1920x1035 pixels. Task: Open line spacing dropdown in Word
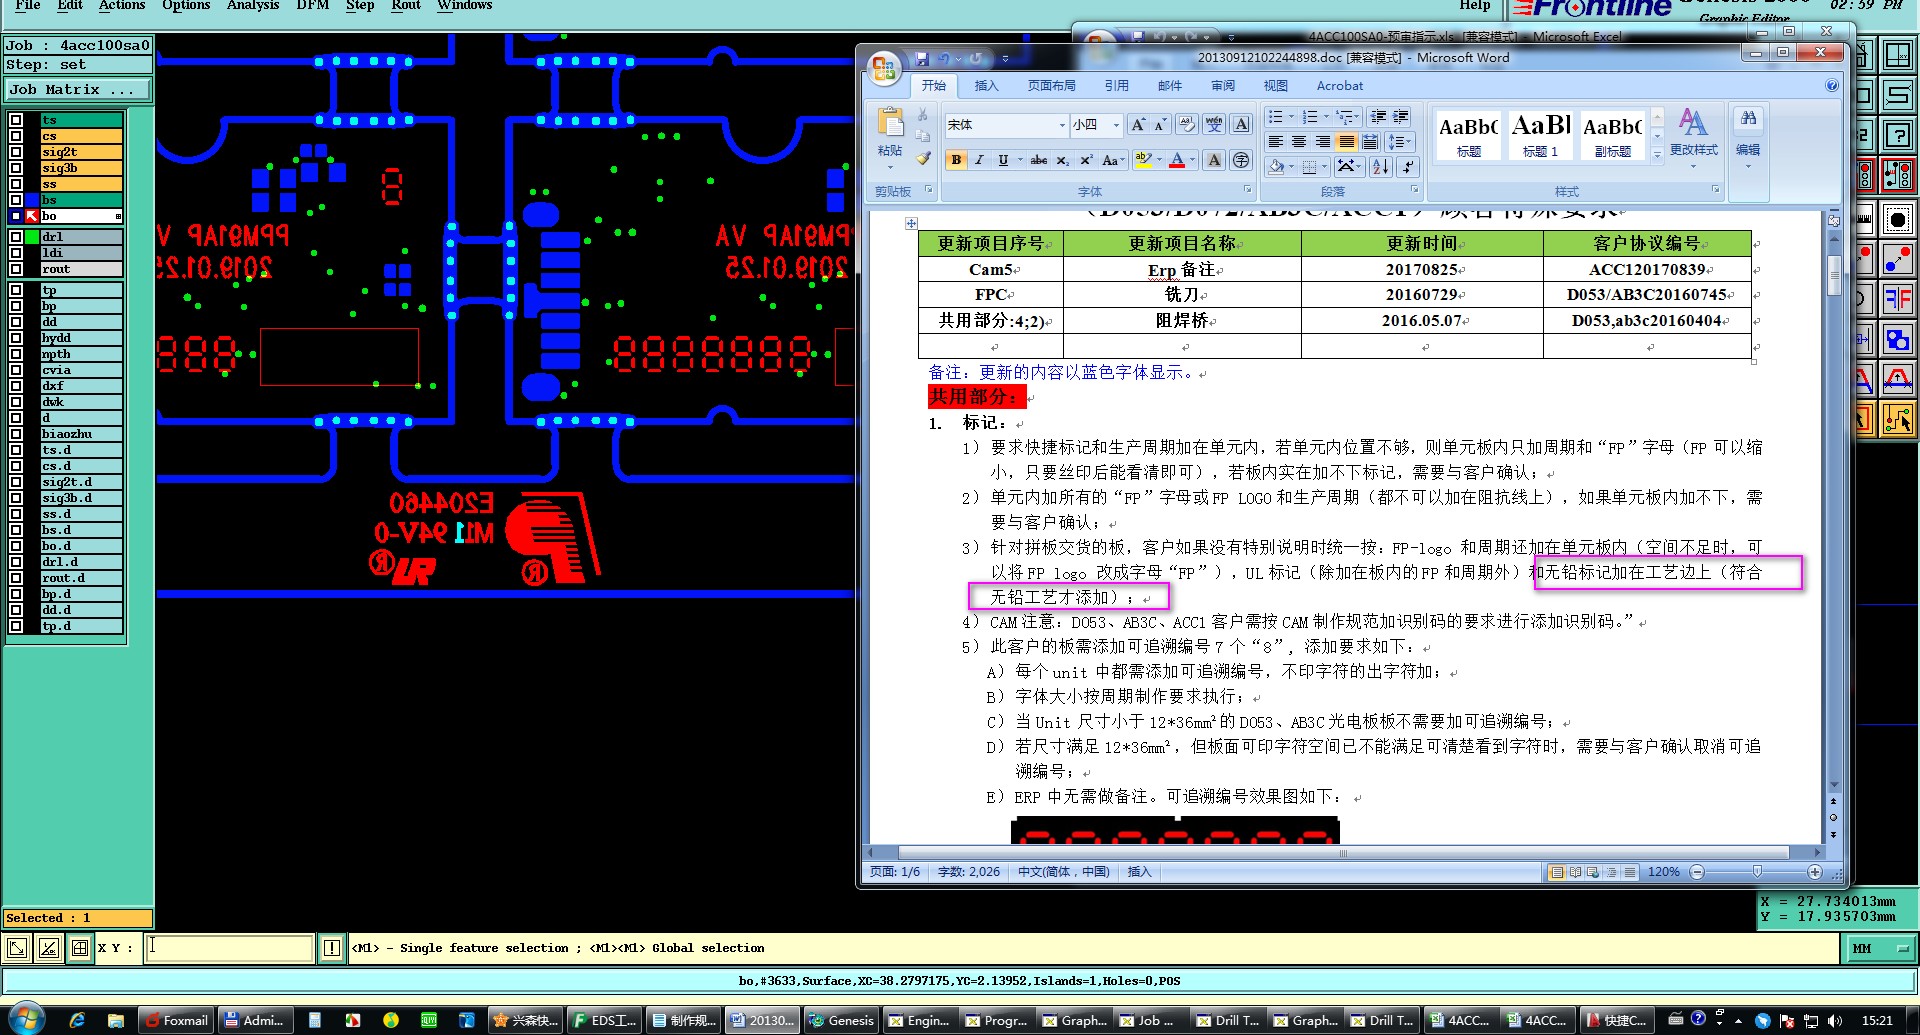(1400, 141)
